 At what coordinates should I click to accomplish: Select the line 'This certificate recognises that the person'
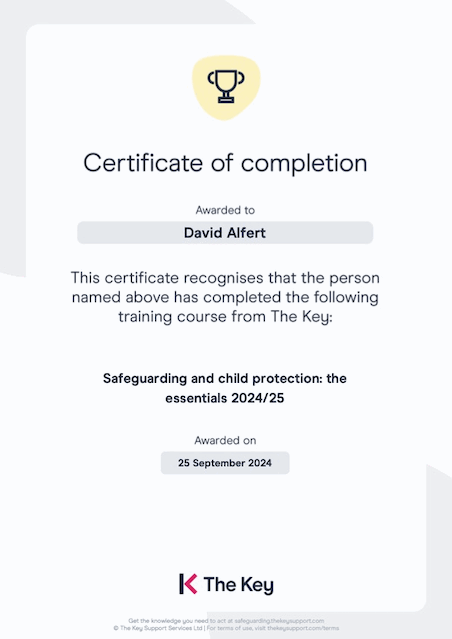(225, 278)
